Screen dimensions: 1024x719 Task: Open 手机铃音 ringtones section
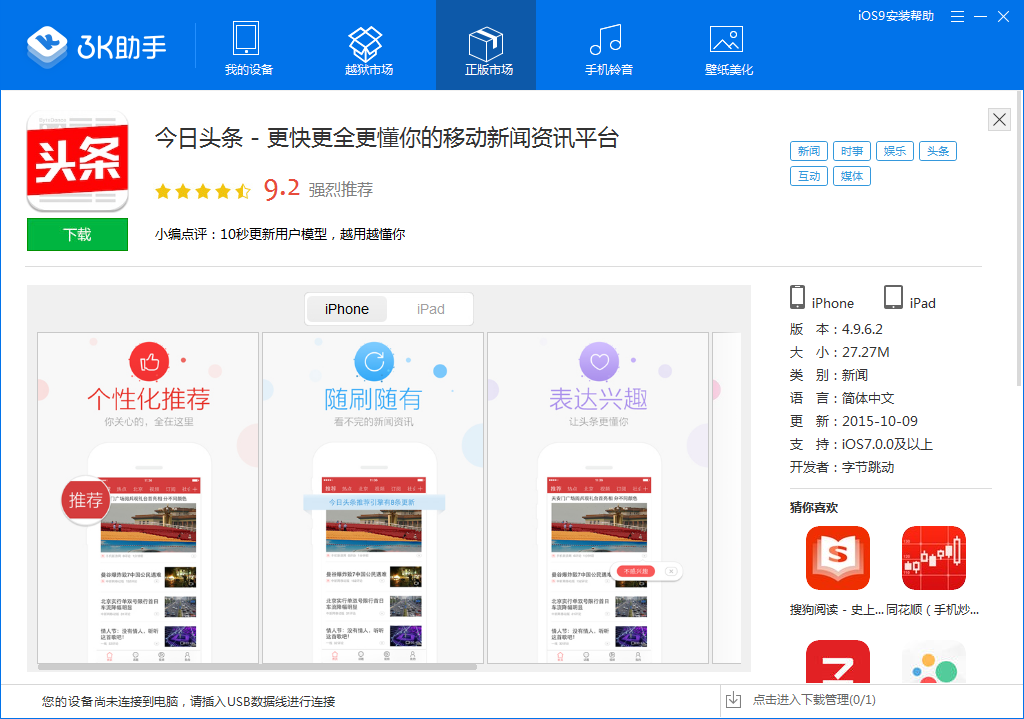(x=609, y=48)
